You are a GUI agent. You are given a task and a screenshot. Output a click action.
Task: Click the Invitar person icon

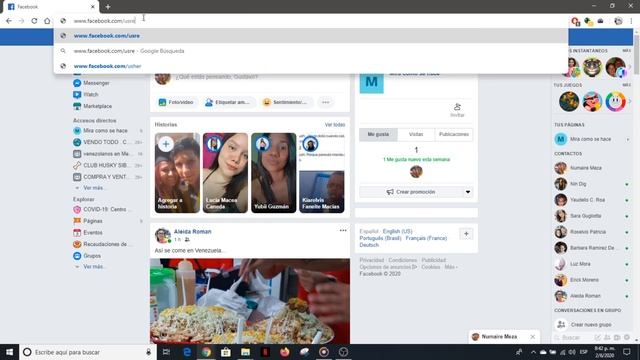click(457, 107)
